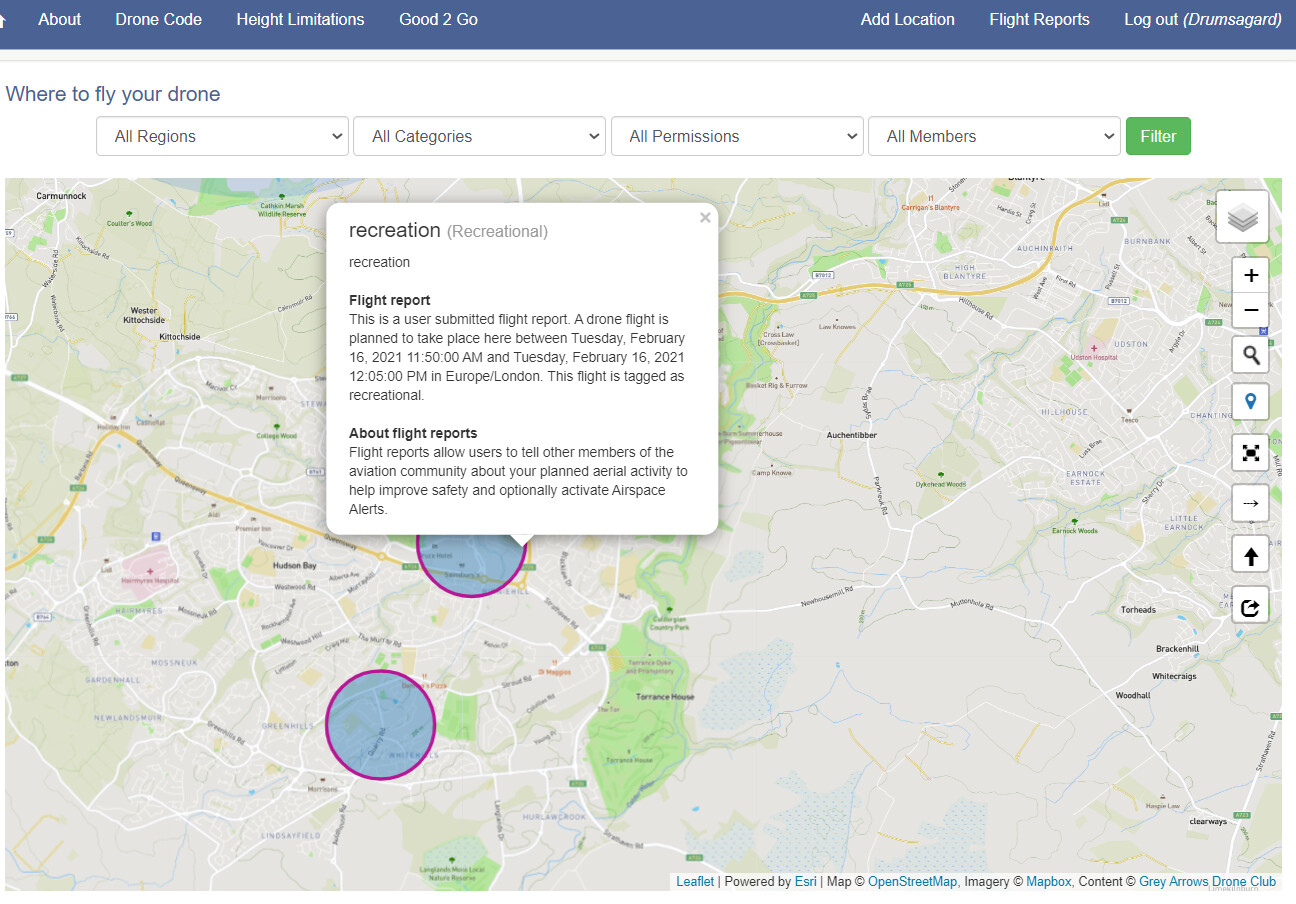Log out of Drumsagard account
1296x904 pixels.
click(1203, 19)
